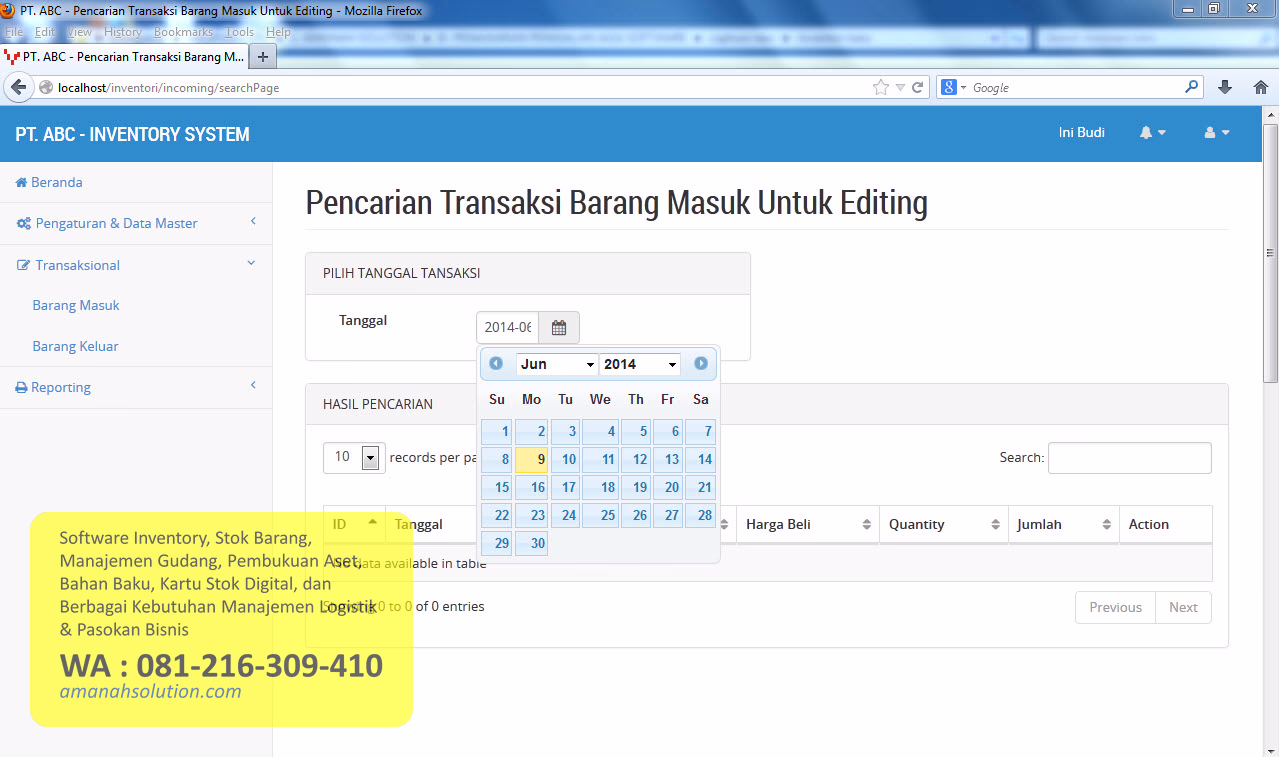Pick date 30 in June calendar

531,544
